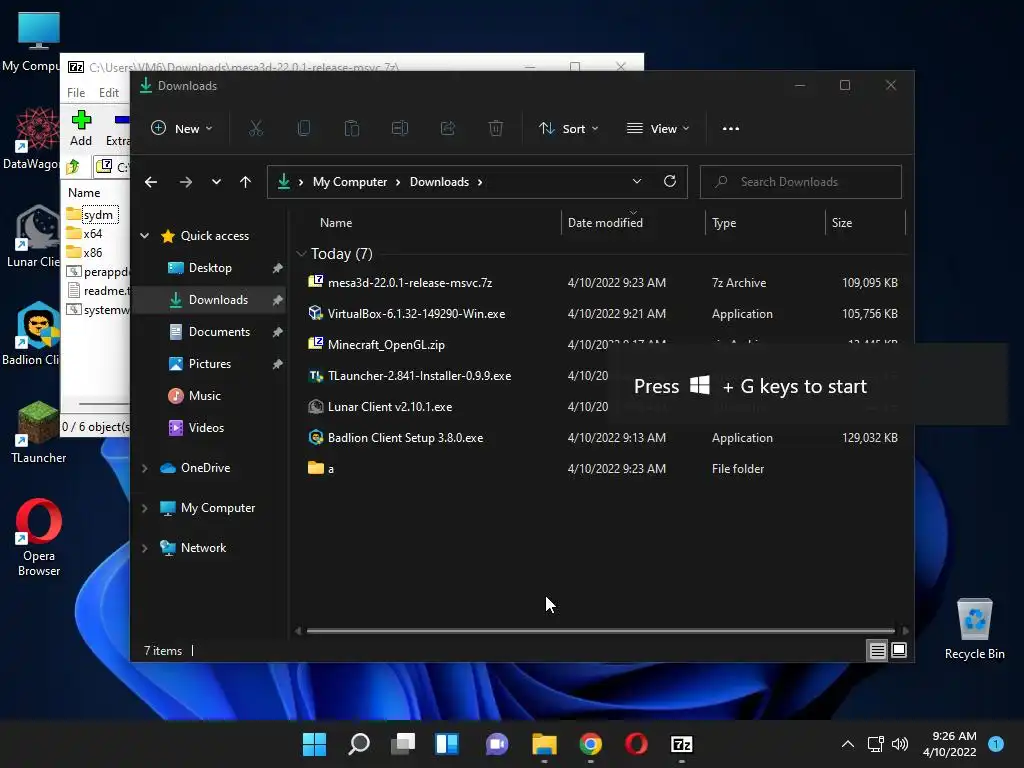Switch to details view layout icon
1024x768 pixels.
877,650
